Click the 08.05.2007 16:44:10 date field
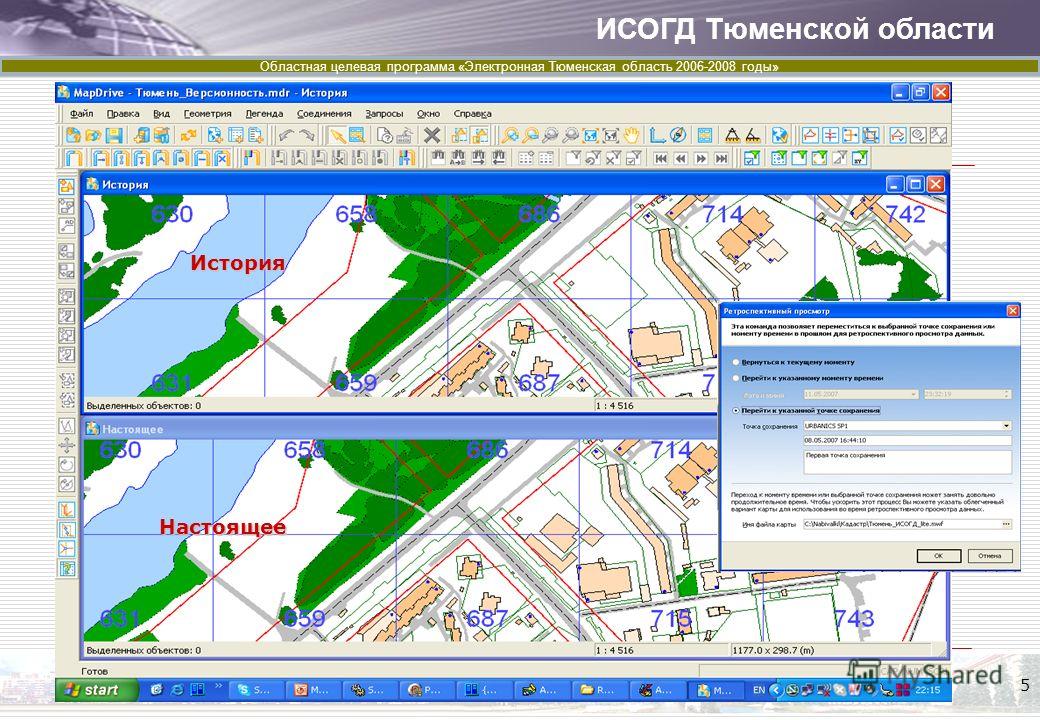The height and width of the screenshot is (720, 1040). point(907,440)
